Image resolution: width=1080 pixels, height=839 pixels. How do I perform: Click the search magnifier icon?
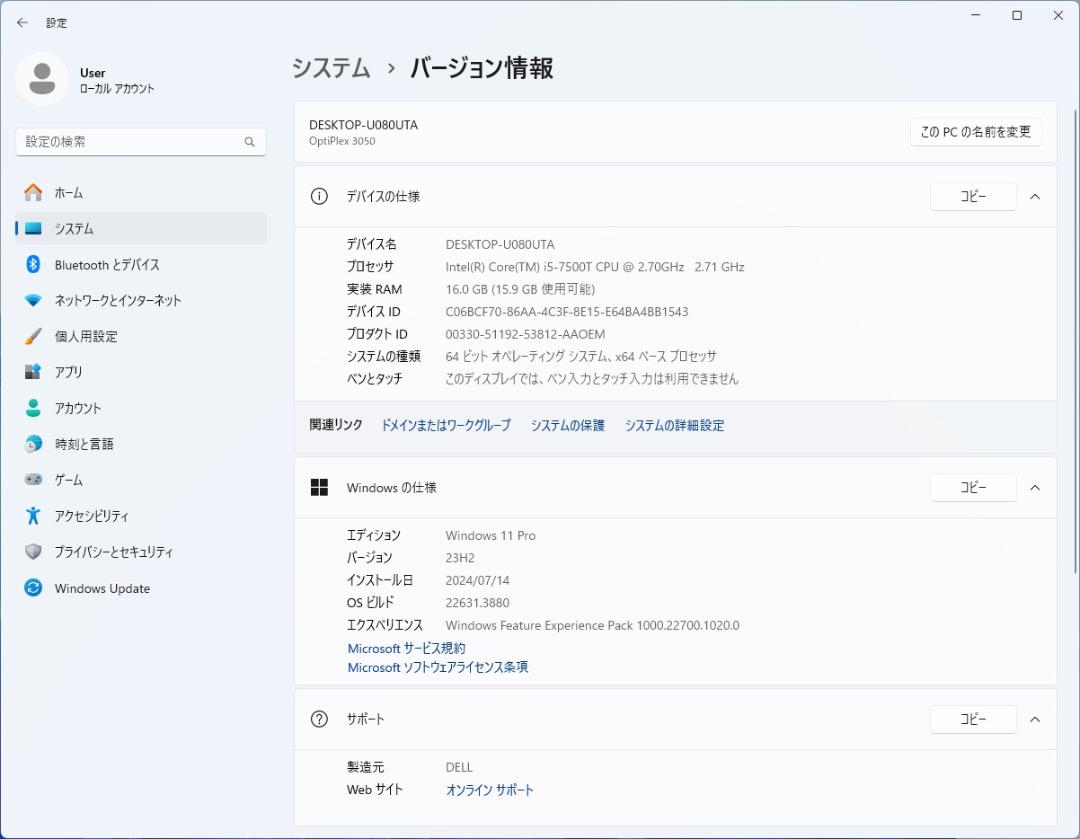tap(249, 142)
